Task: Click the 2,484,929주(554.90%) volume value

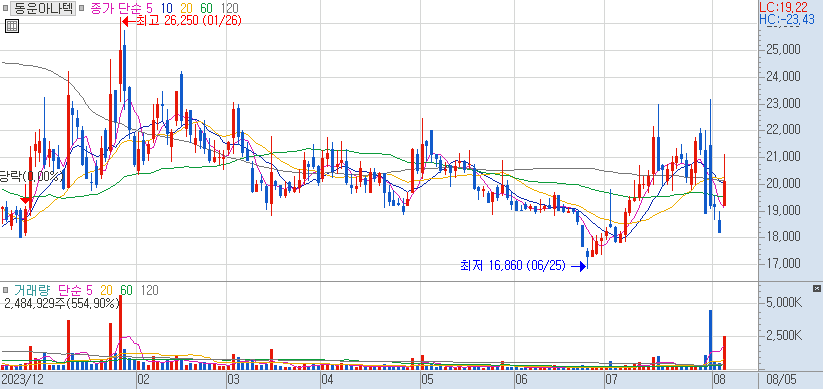Action: pyautogui.click(x=62, y=303)
